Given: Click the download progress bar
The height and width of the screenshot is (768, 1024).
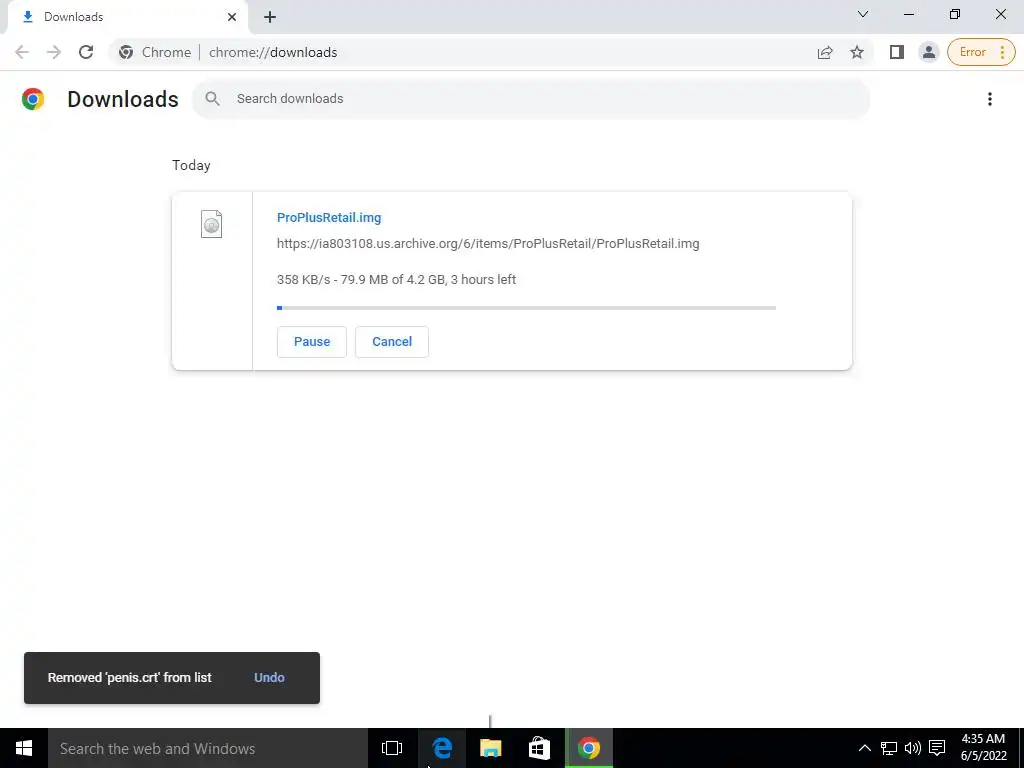Looking at the screenshot, I should (526, 308).
